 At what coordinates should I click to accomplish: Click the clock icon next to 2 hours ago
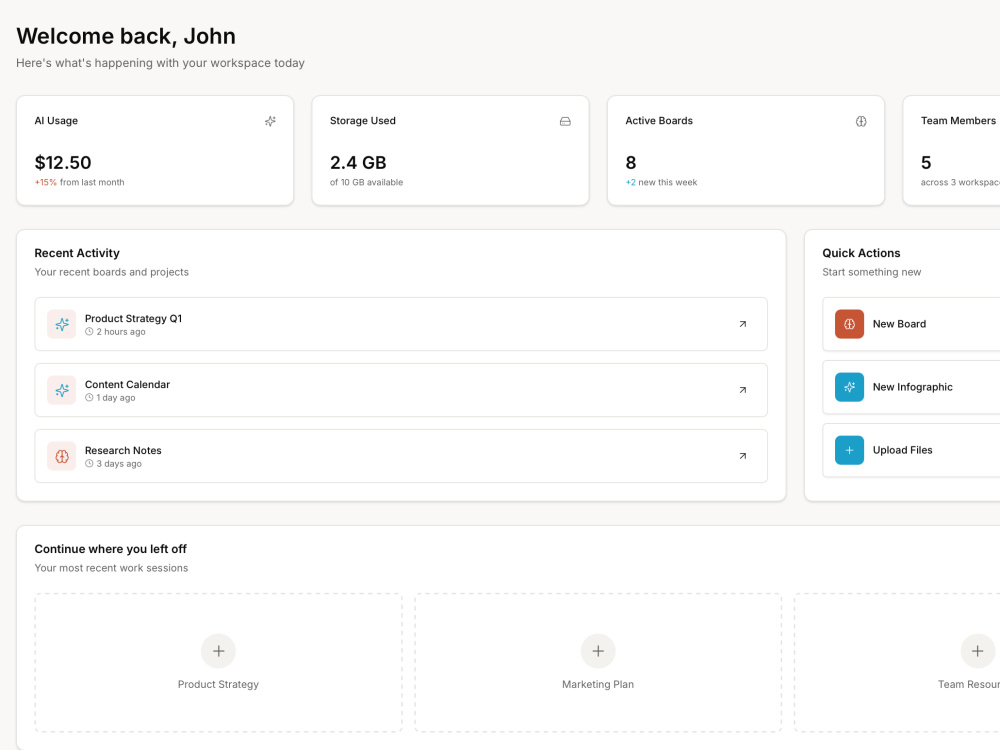click(x=89, y=332)
